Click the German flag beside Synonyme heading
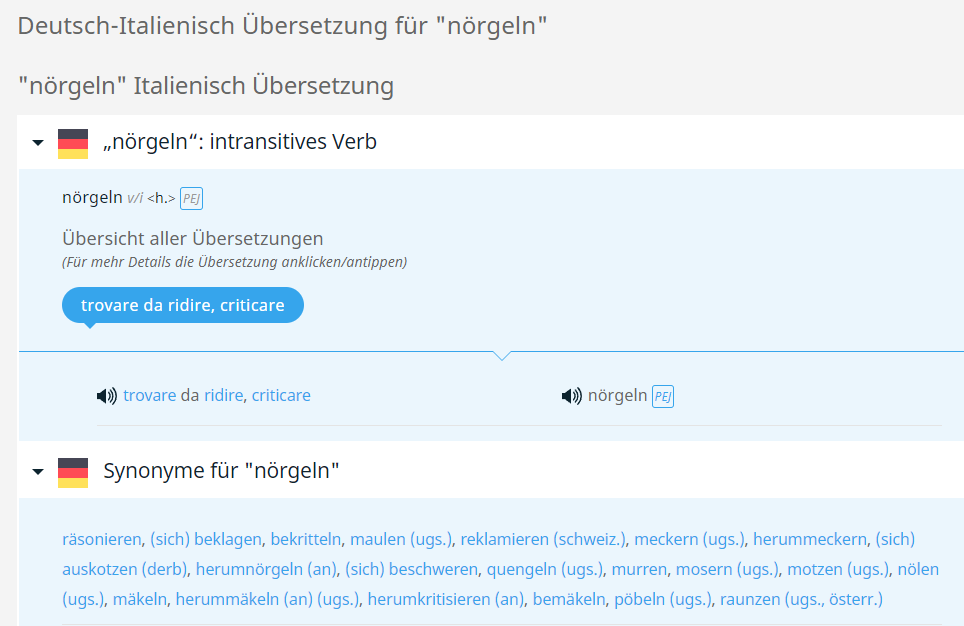964x626 pixels. (x=73, y=471)
